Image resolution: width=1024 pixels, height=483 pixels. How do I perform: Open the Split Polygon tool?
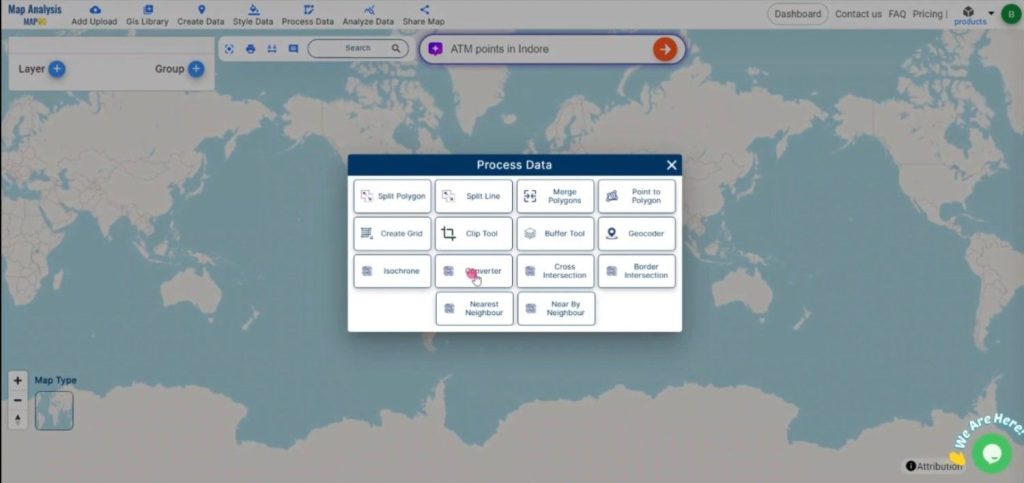[392, 196]
